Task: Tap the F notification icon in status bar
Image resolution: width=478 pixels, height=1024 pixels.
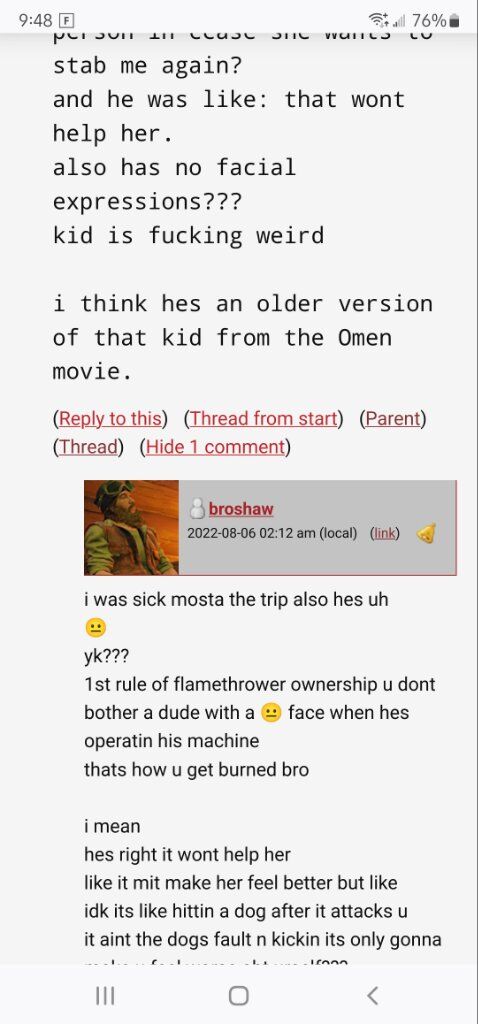Action: (x=67, y=21)
